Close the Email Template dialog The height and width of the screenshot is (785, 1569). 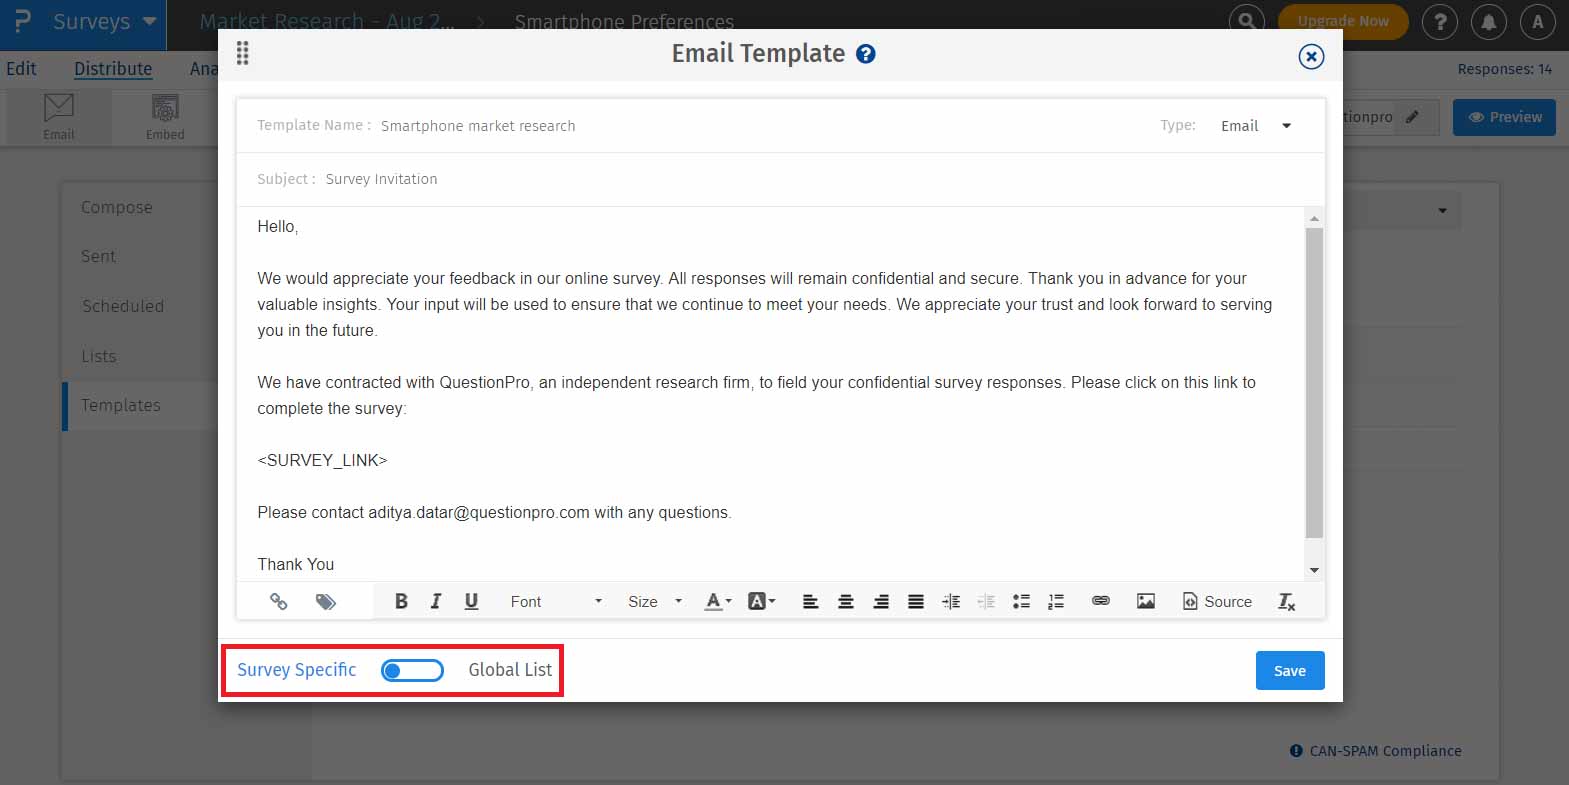(x=1310, y=56)
